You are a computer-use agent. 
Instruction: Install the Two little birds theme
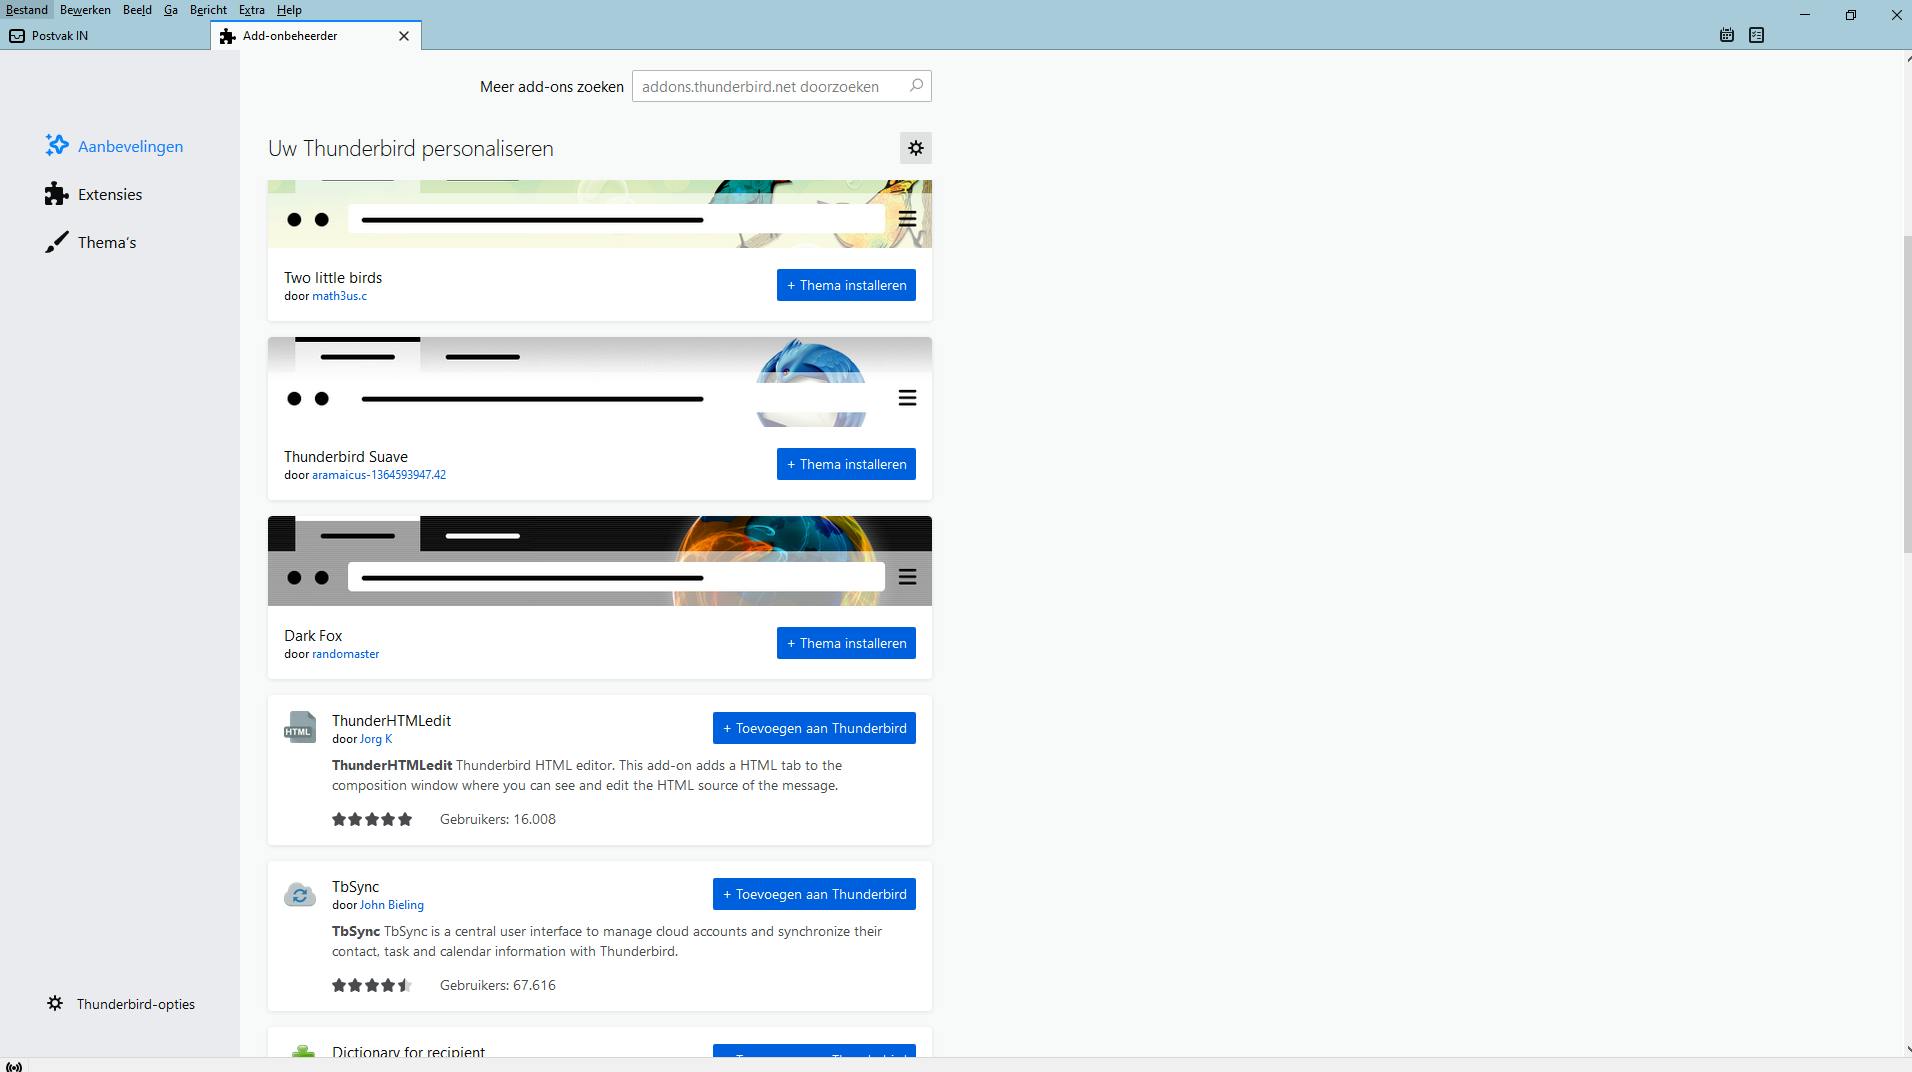tap(846, 285)
